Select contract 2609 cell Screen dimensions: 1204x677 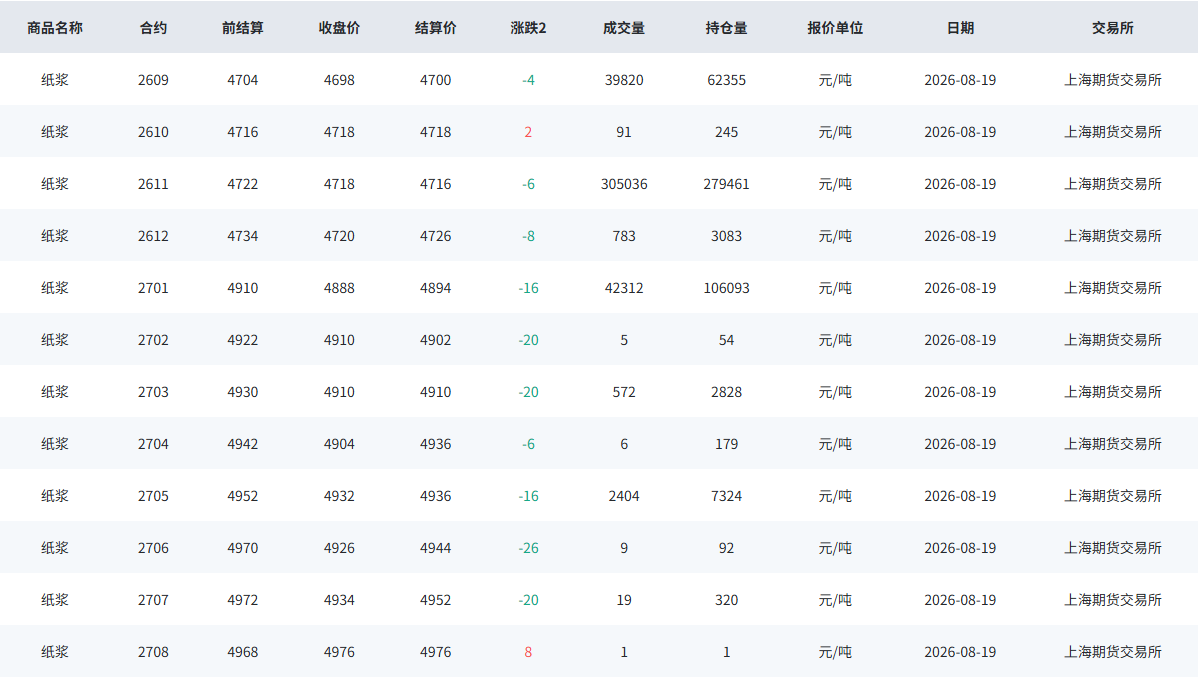pos(153,80)
